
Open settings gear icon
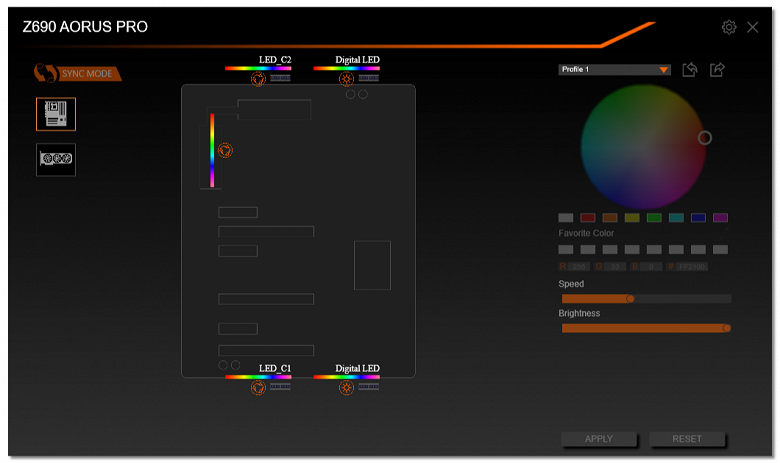click(x=729, y=27)
